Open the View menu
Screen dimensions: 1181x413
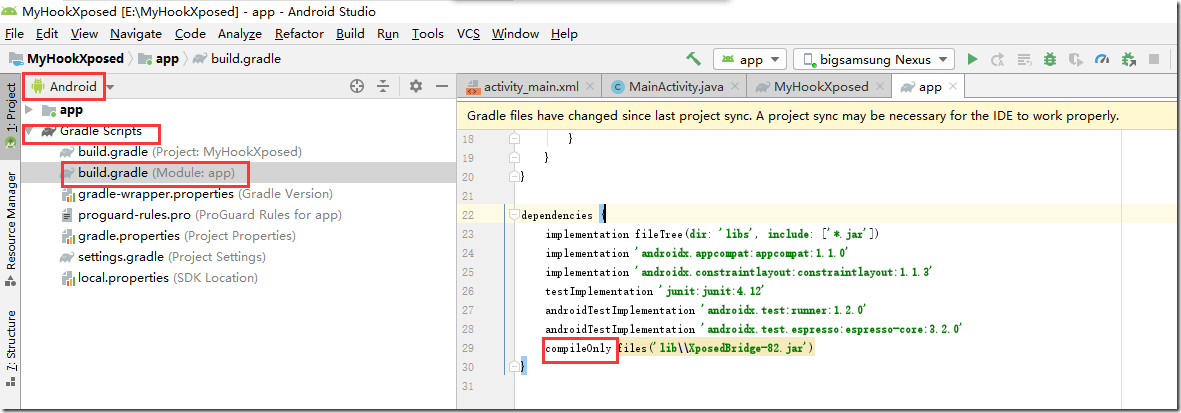point(84,34)
